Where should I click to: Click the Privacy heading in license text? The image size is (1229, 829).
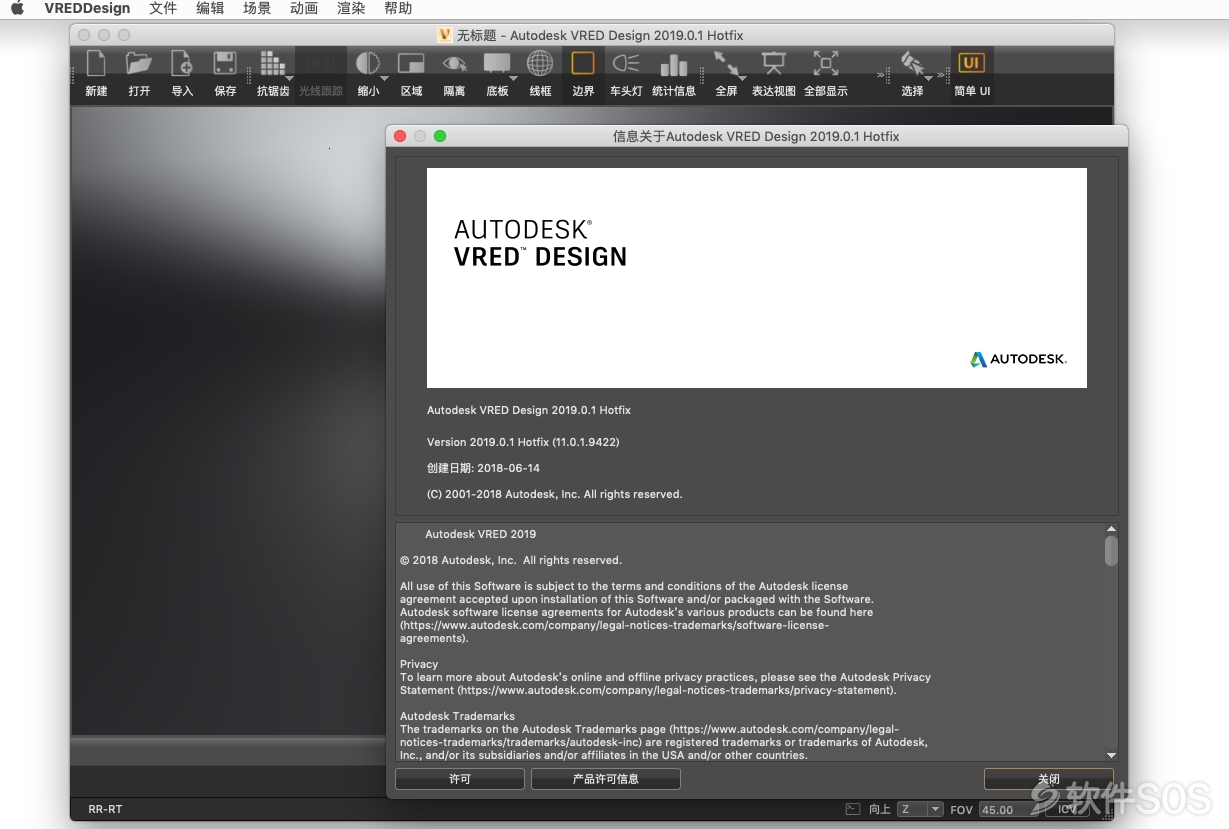coord(419,664)
